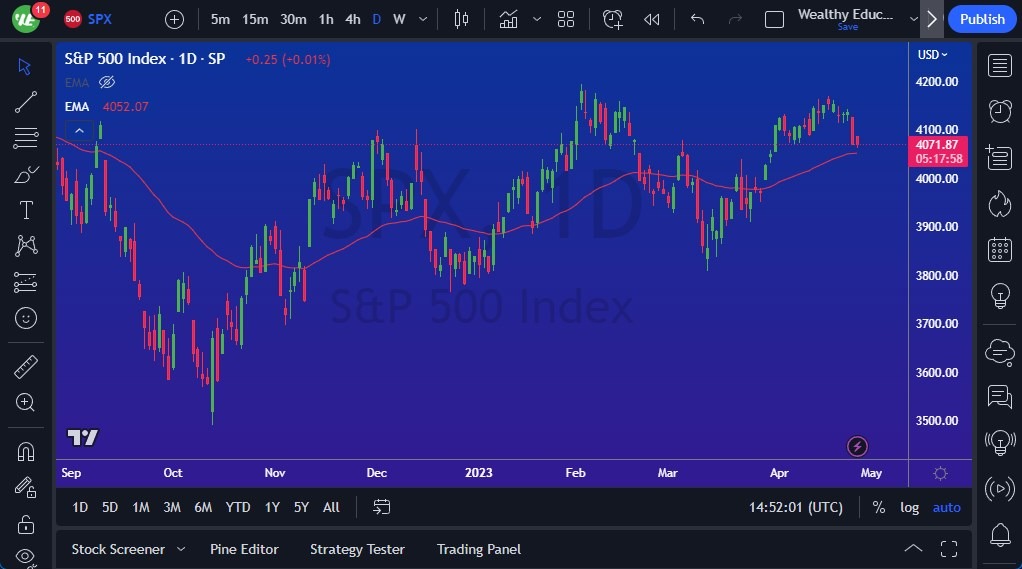Open the Pine Editor tab
1022x569 pixels.
[x=244, y=549]
